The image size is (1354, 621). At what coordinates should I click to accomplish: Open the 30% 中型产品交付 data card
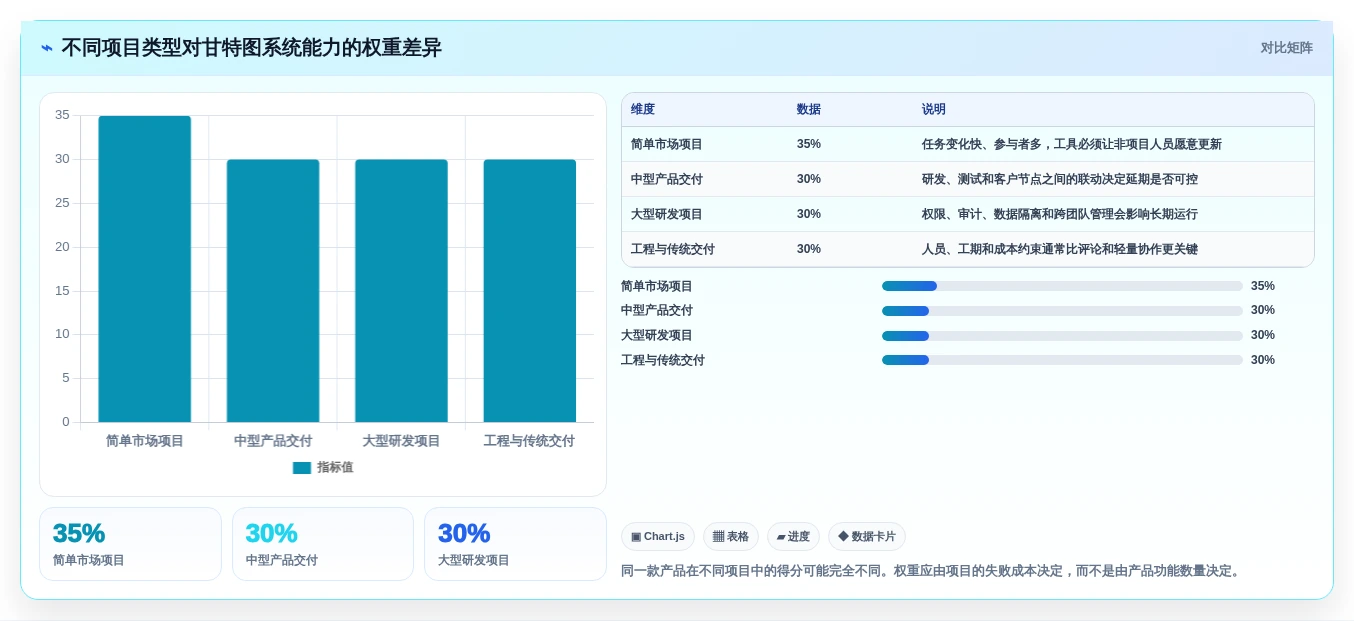click(323, 544)
